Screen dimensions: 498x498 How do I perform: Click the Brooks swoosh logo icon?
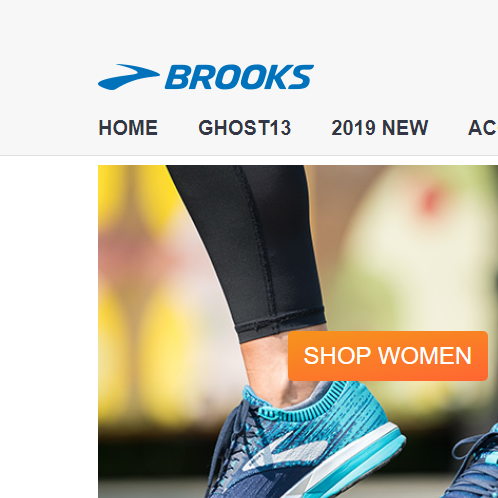point(129,77)
